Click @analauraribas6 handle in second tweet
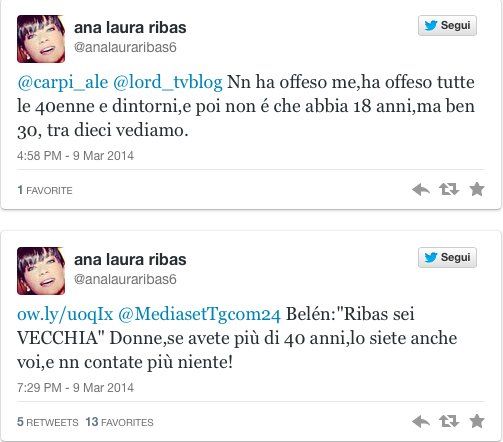The image size is (503, 442). coord(125,279)
